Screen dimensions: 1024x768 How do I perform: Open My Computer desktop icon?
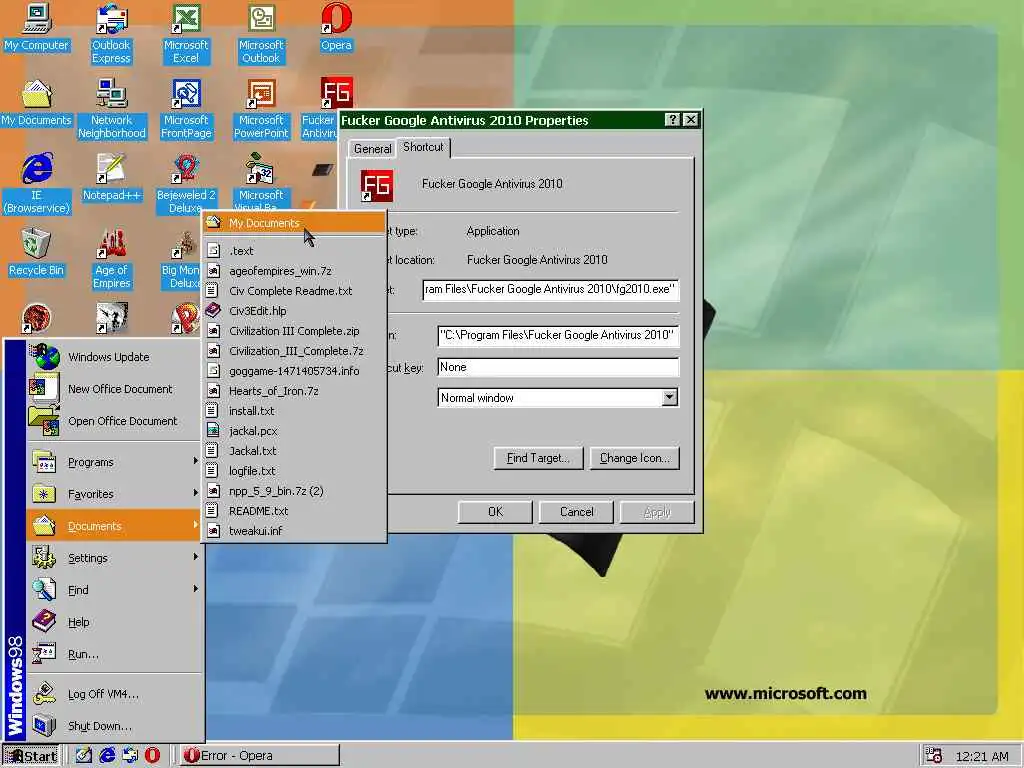[x=37, y=27]
